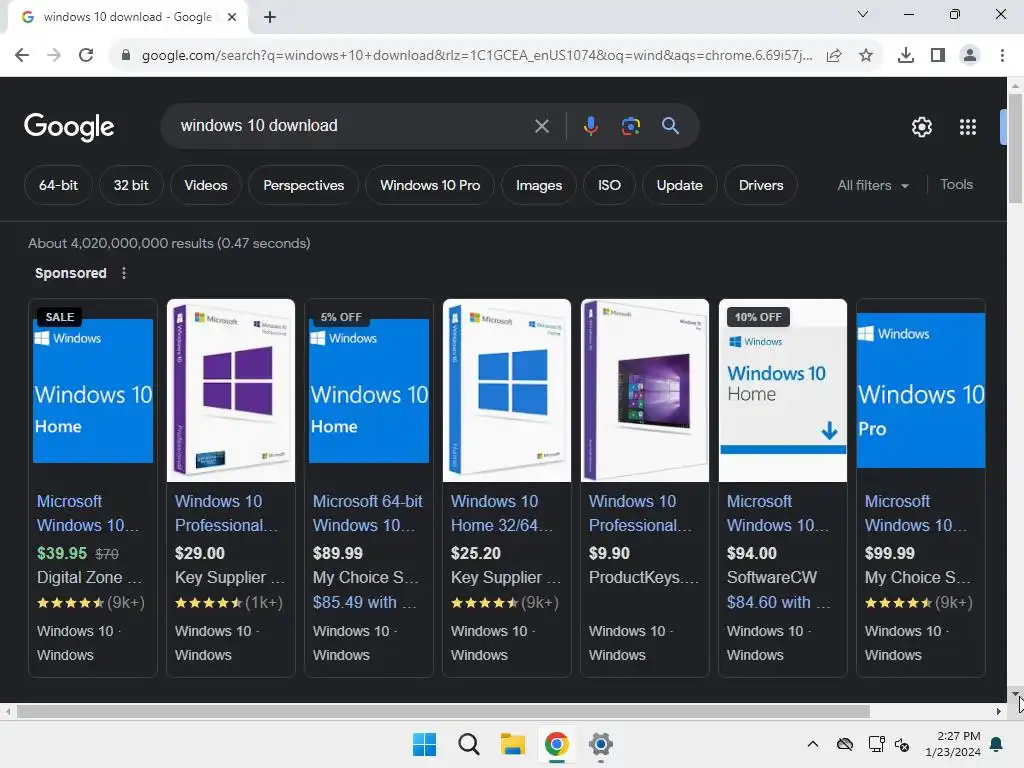Open the $99.99 Microsoft Windows 10 link

coord(916,513)
